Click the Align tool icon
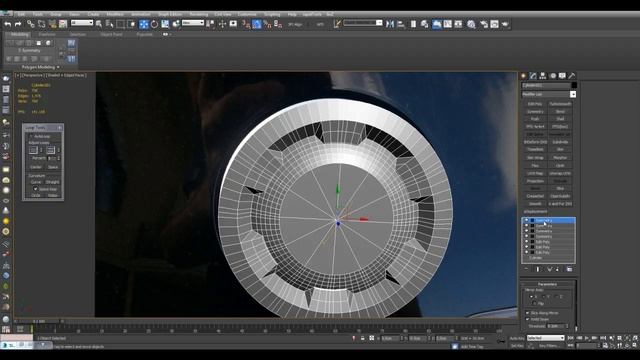The height and width of the screenshot is (360, 640). coord(401,24)
